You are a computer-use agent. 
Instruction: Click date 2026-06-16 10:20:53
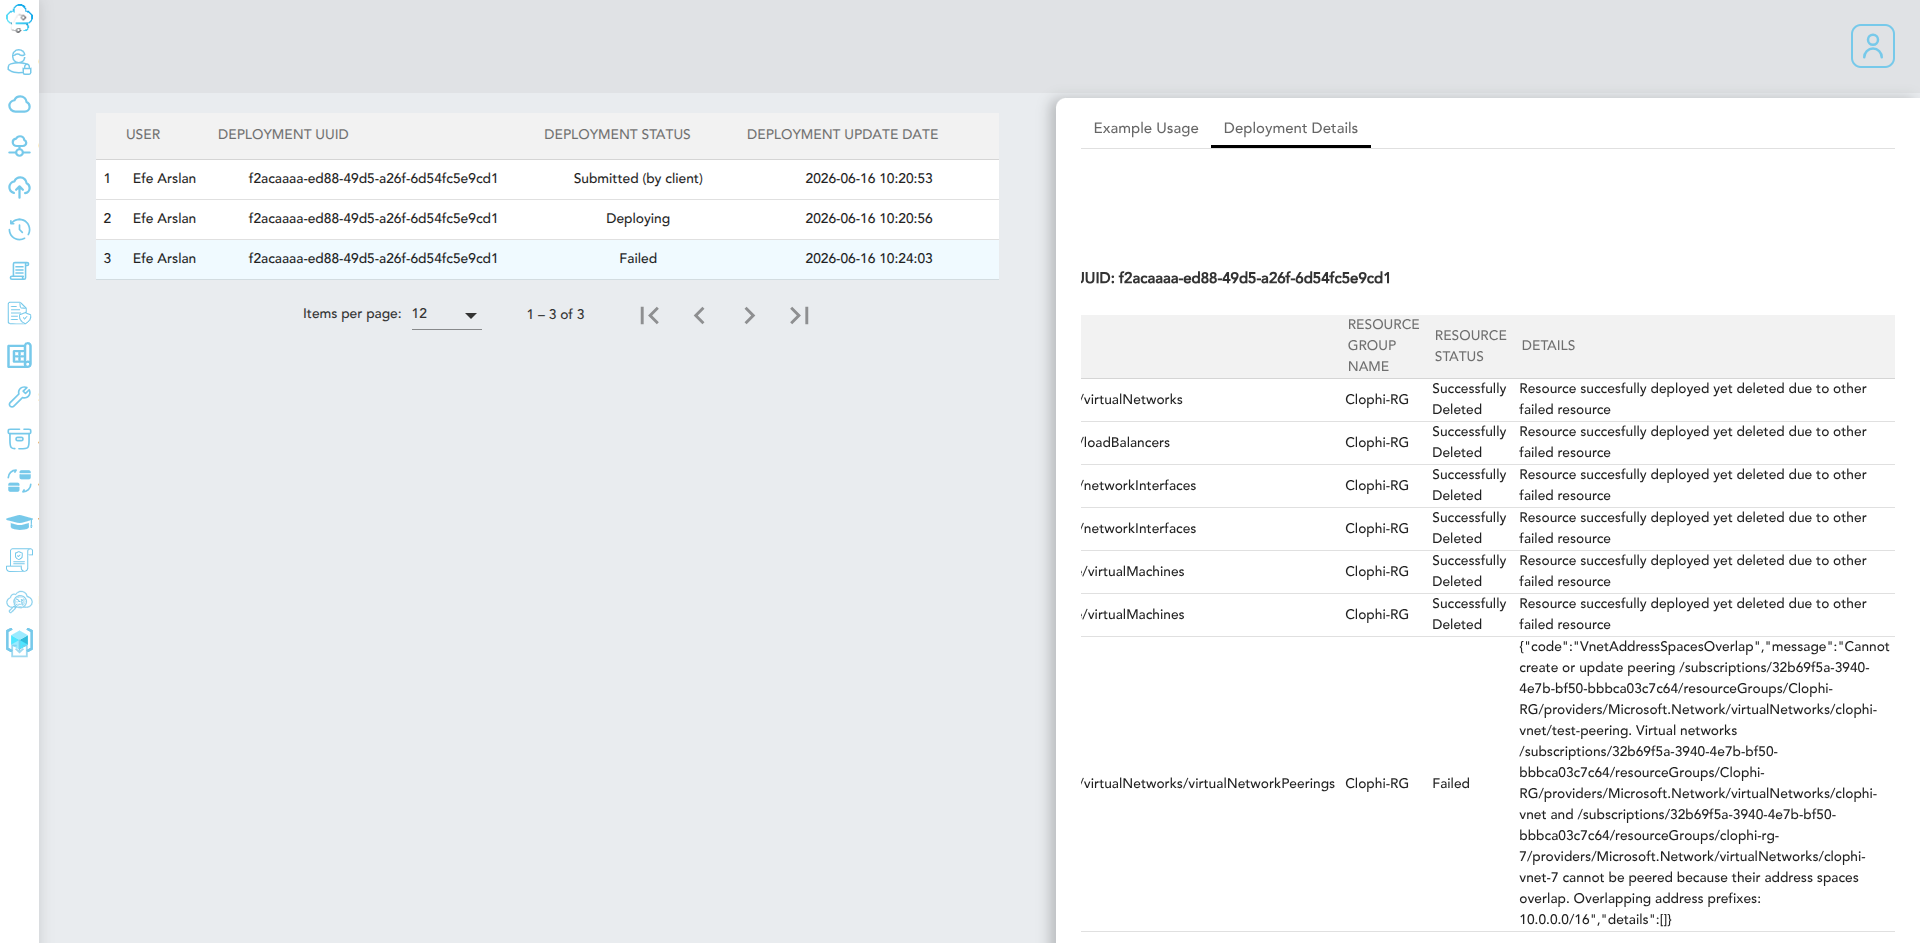coord(868,178)
